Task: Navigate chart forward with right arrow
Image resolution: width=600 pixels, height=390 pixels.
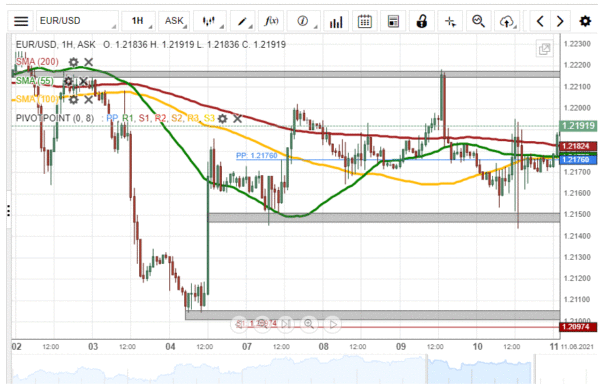Action: 560,21
